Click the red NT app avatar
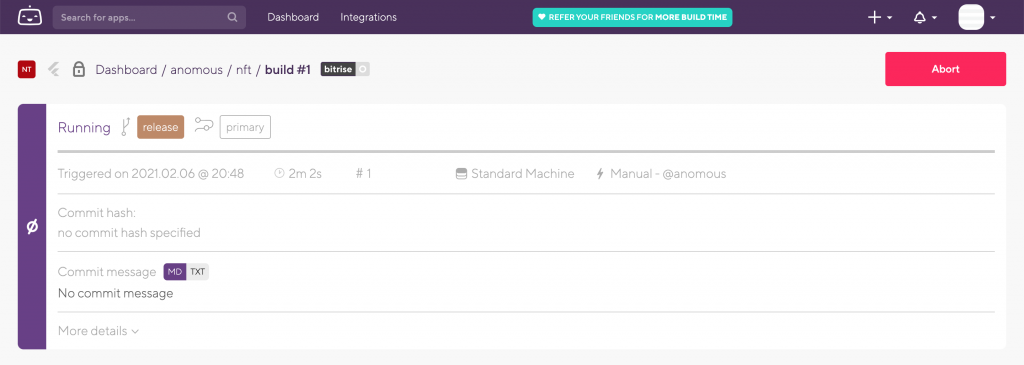This screenshot has width=1024, height=365. pyautogui.click(x=26, y=69)
